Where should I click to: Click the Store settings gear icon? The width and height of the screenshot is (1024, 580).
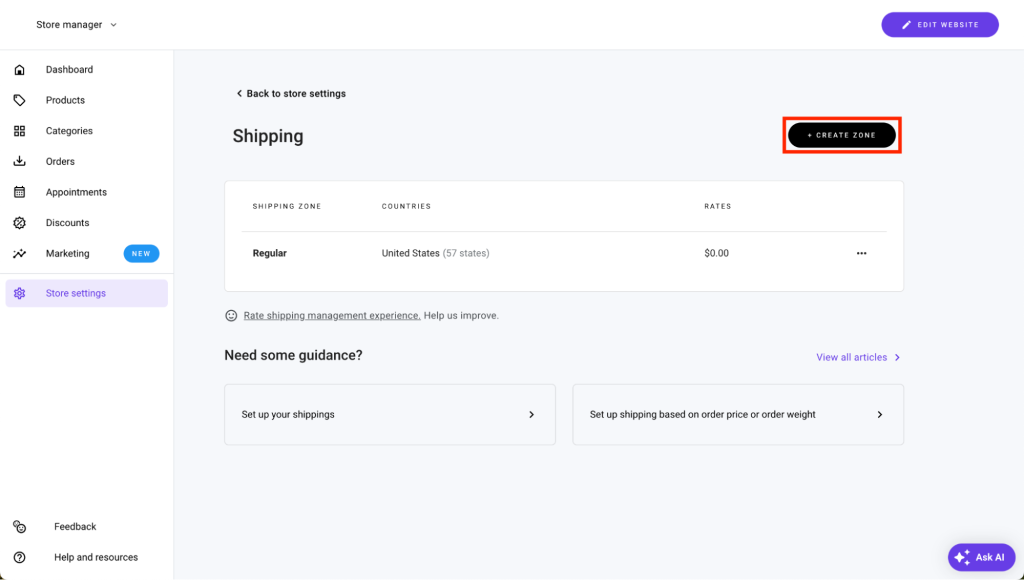[x=19, y=293]
